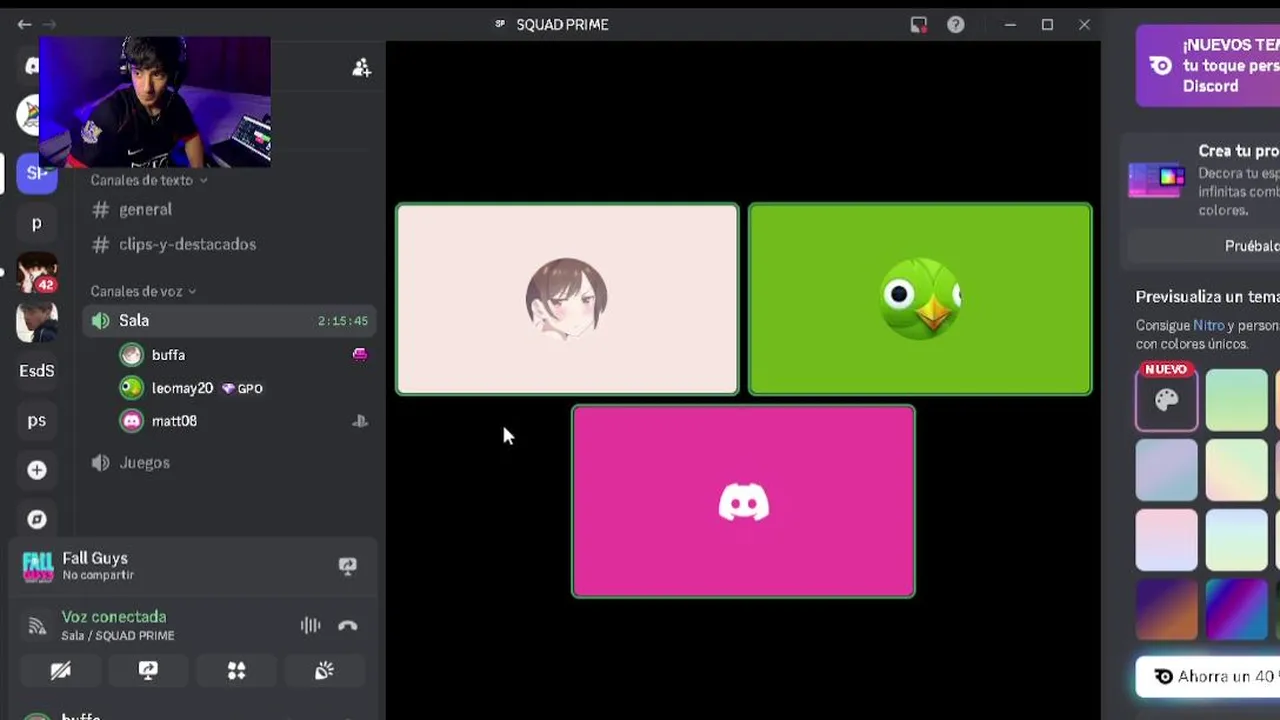Screen dimensions: 1280x720
Task: Go back with the title bar left arrow
Action: point(24,24)
